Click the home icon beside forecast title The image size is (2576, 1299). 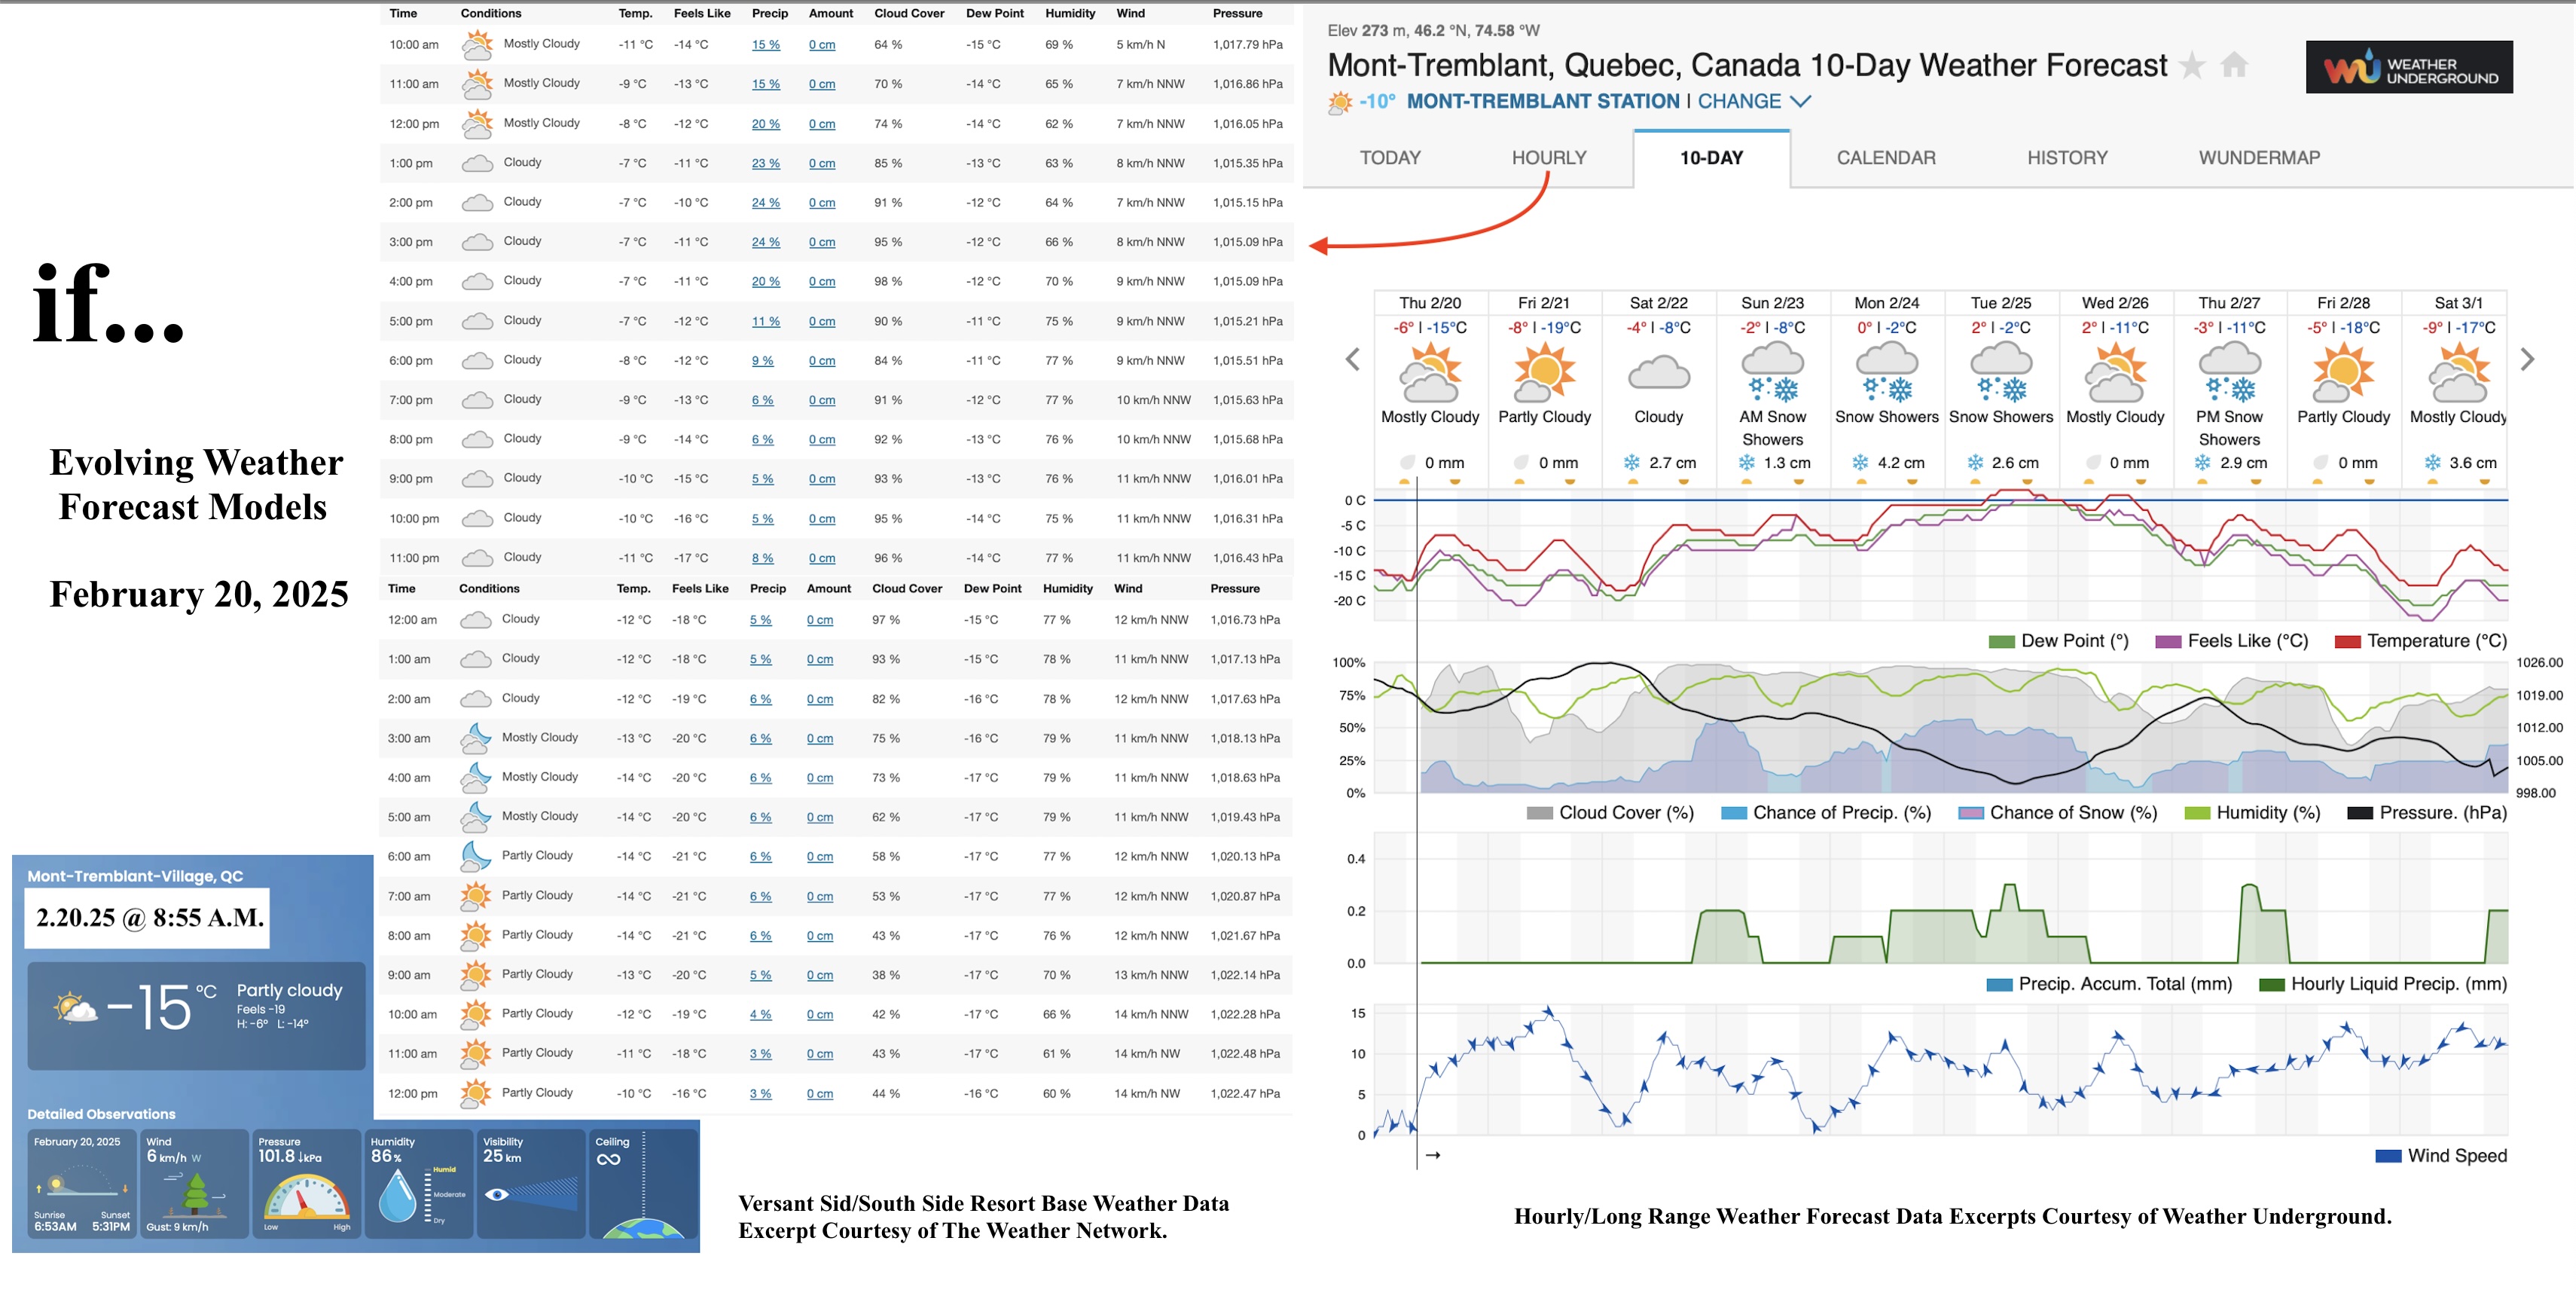pyautogui.click(x=2235, y=66)
